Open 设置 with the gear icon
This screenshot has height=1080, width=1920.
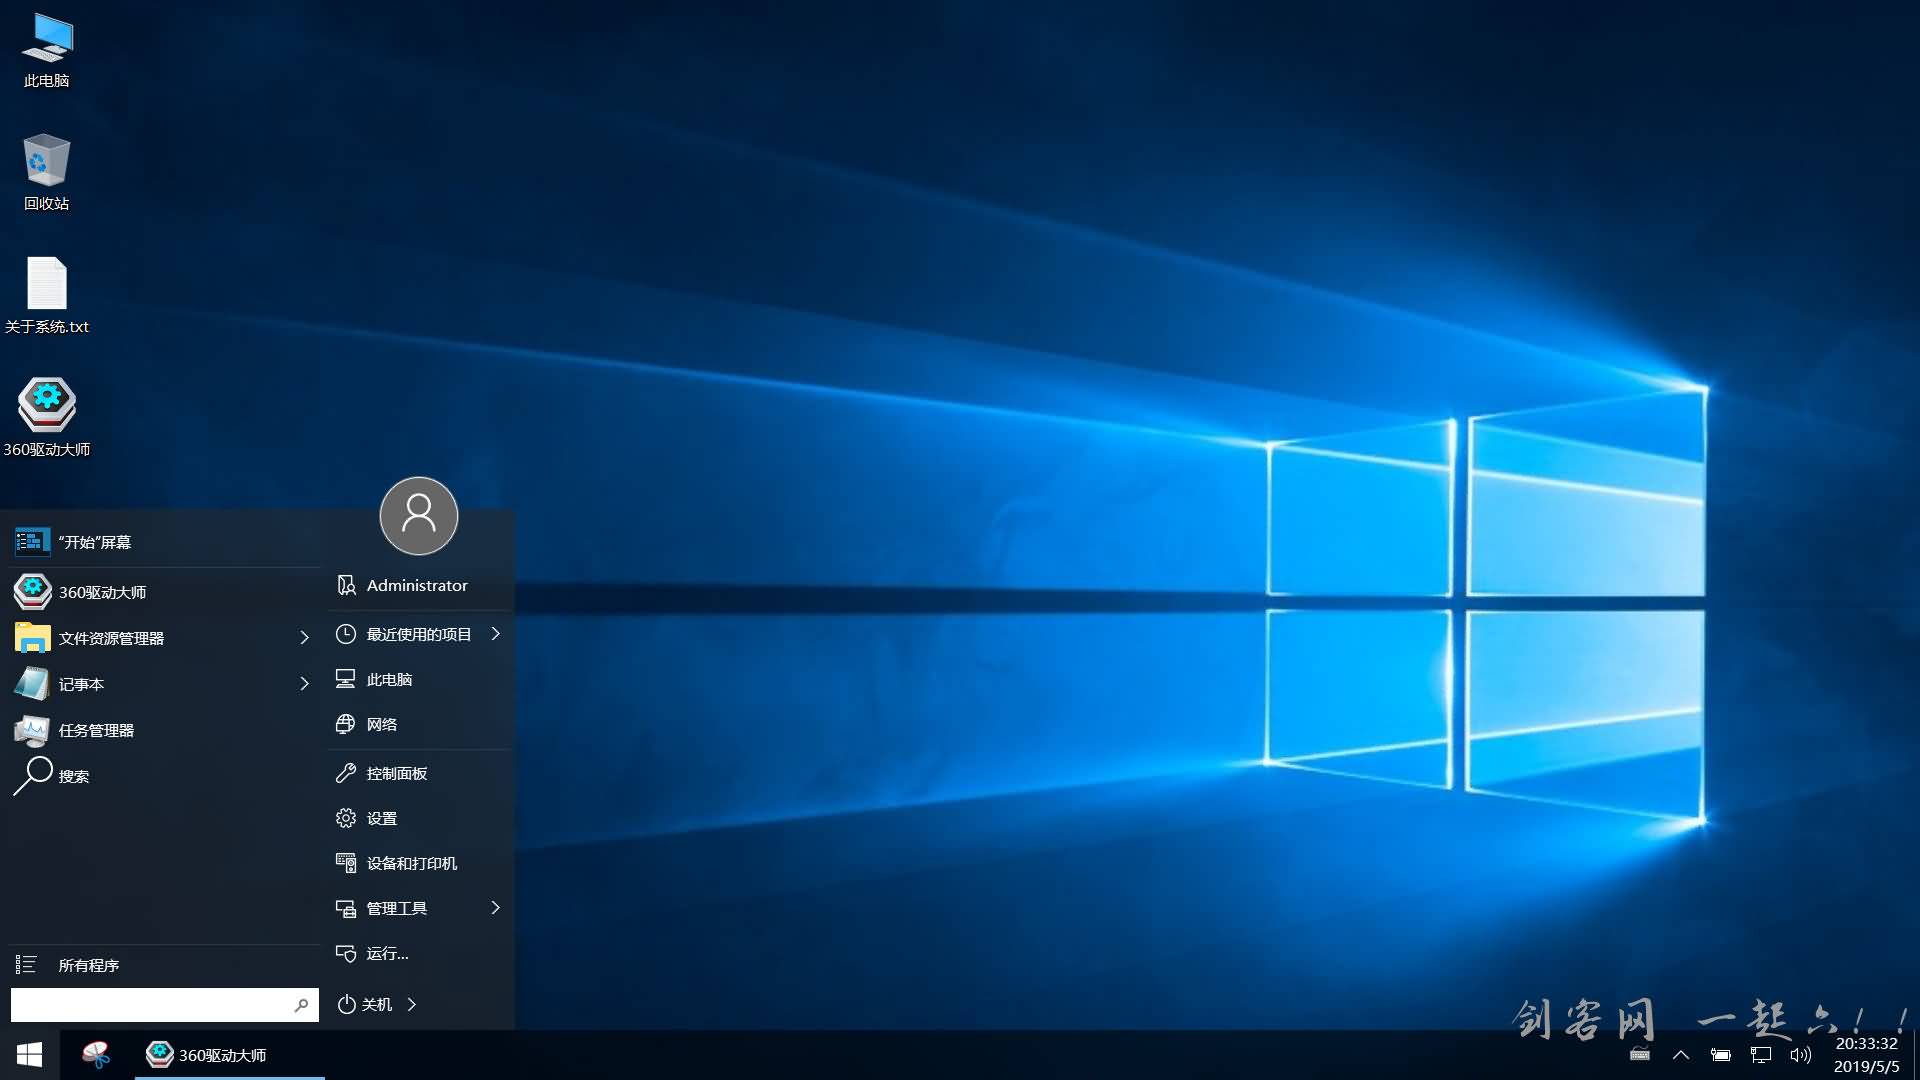[x=419, y=818]
